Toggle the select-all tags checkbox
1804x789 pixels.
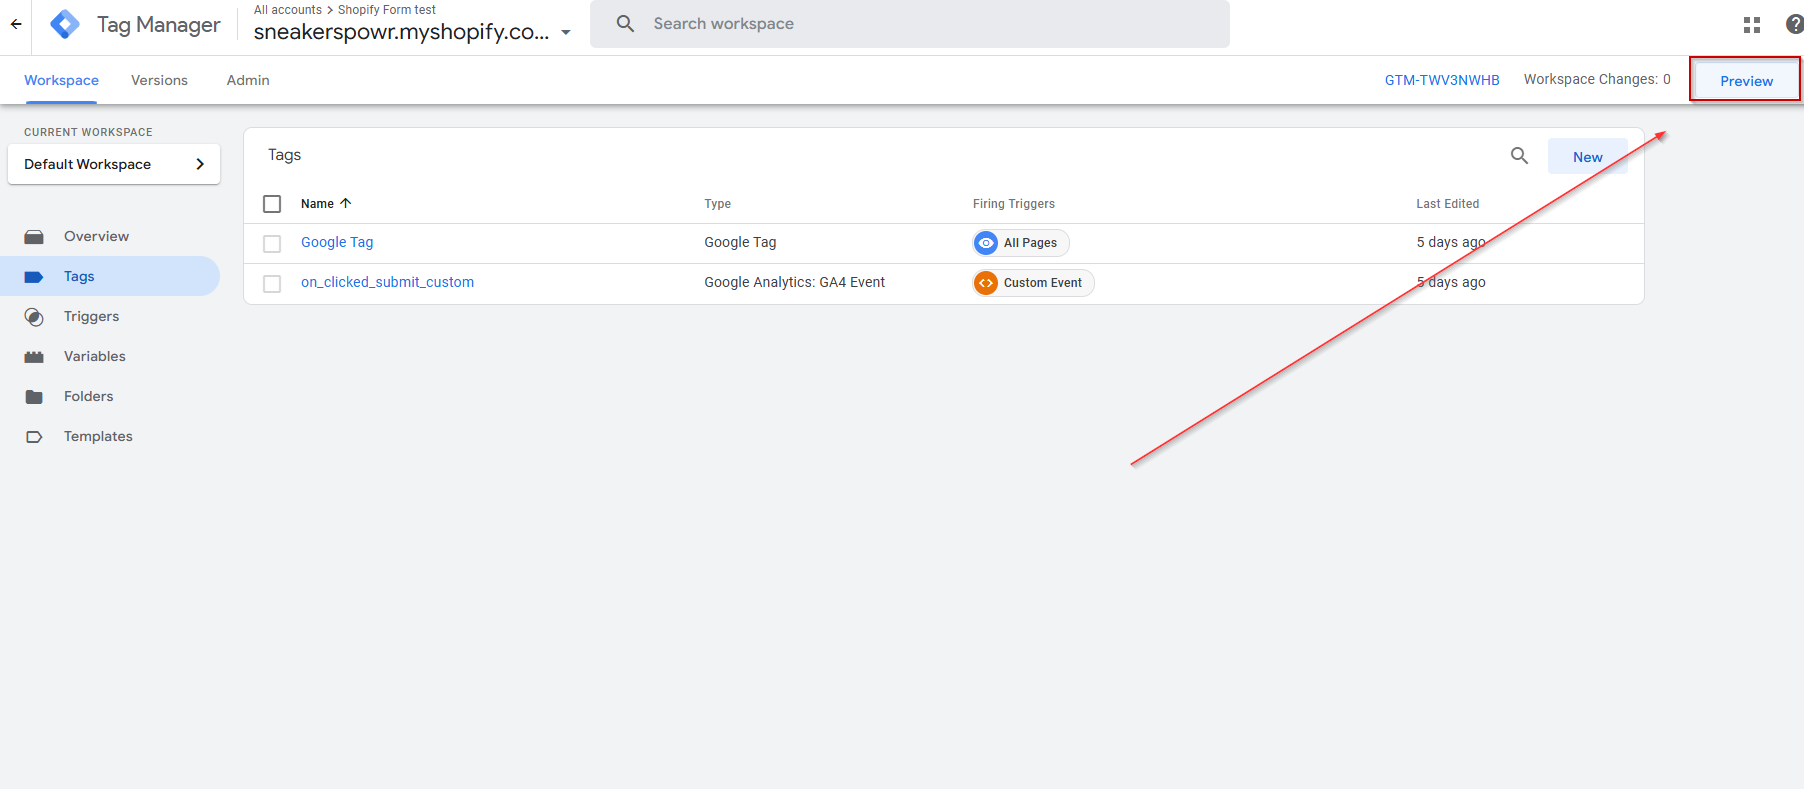point(272,204)
